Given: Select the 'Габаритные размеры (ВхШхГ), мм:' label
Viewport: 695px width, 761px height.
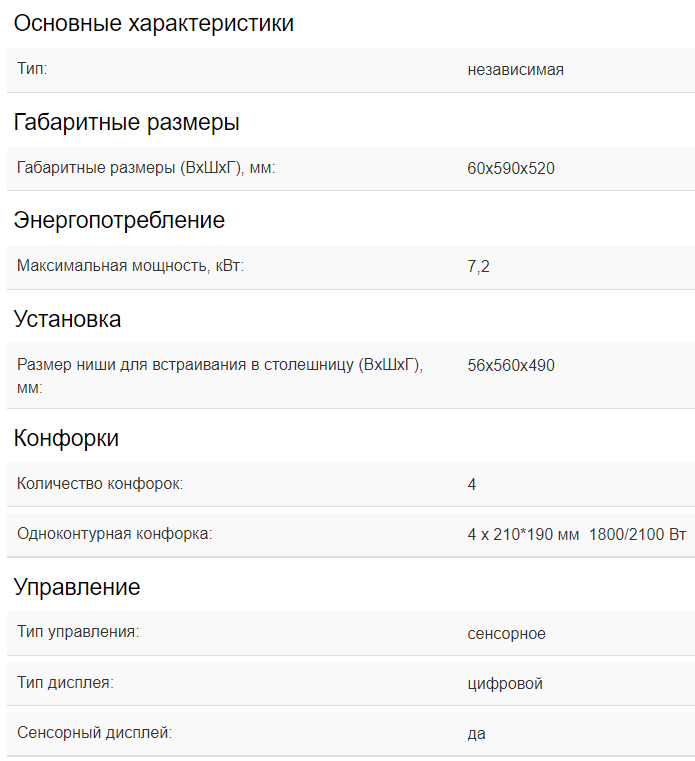Looking at the screenshot, I should [146, 168].
